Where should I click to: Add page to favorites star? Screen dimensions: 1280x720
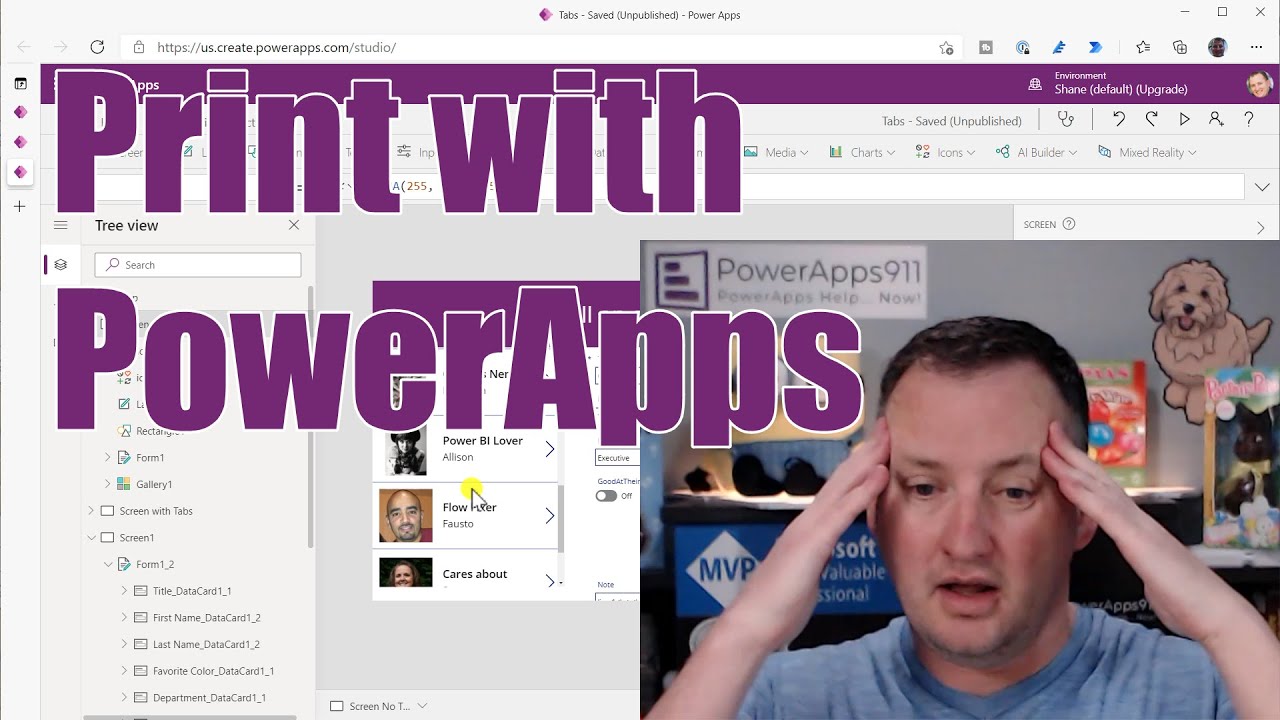(x=946, y=47)
